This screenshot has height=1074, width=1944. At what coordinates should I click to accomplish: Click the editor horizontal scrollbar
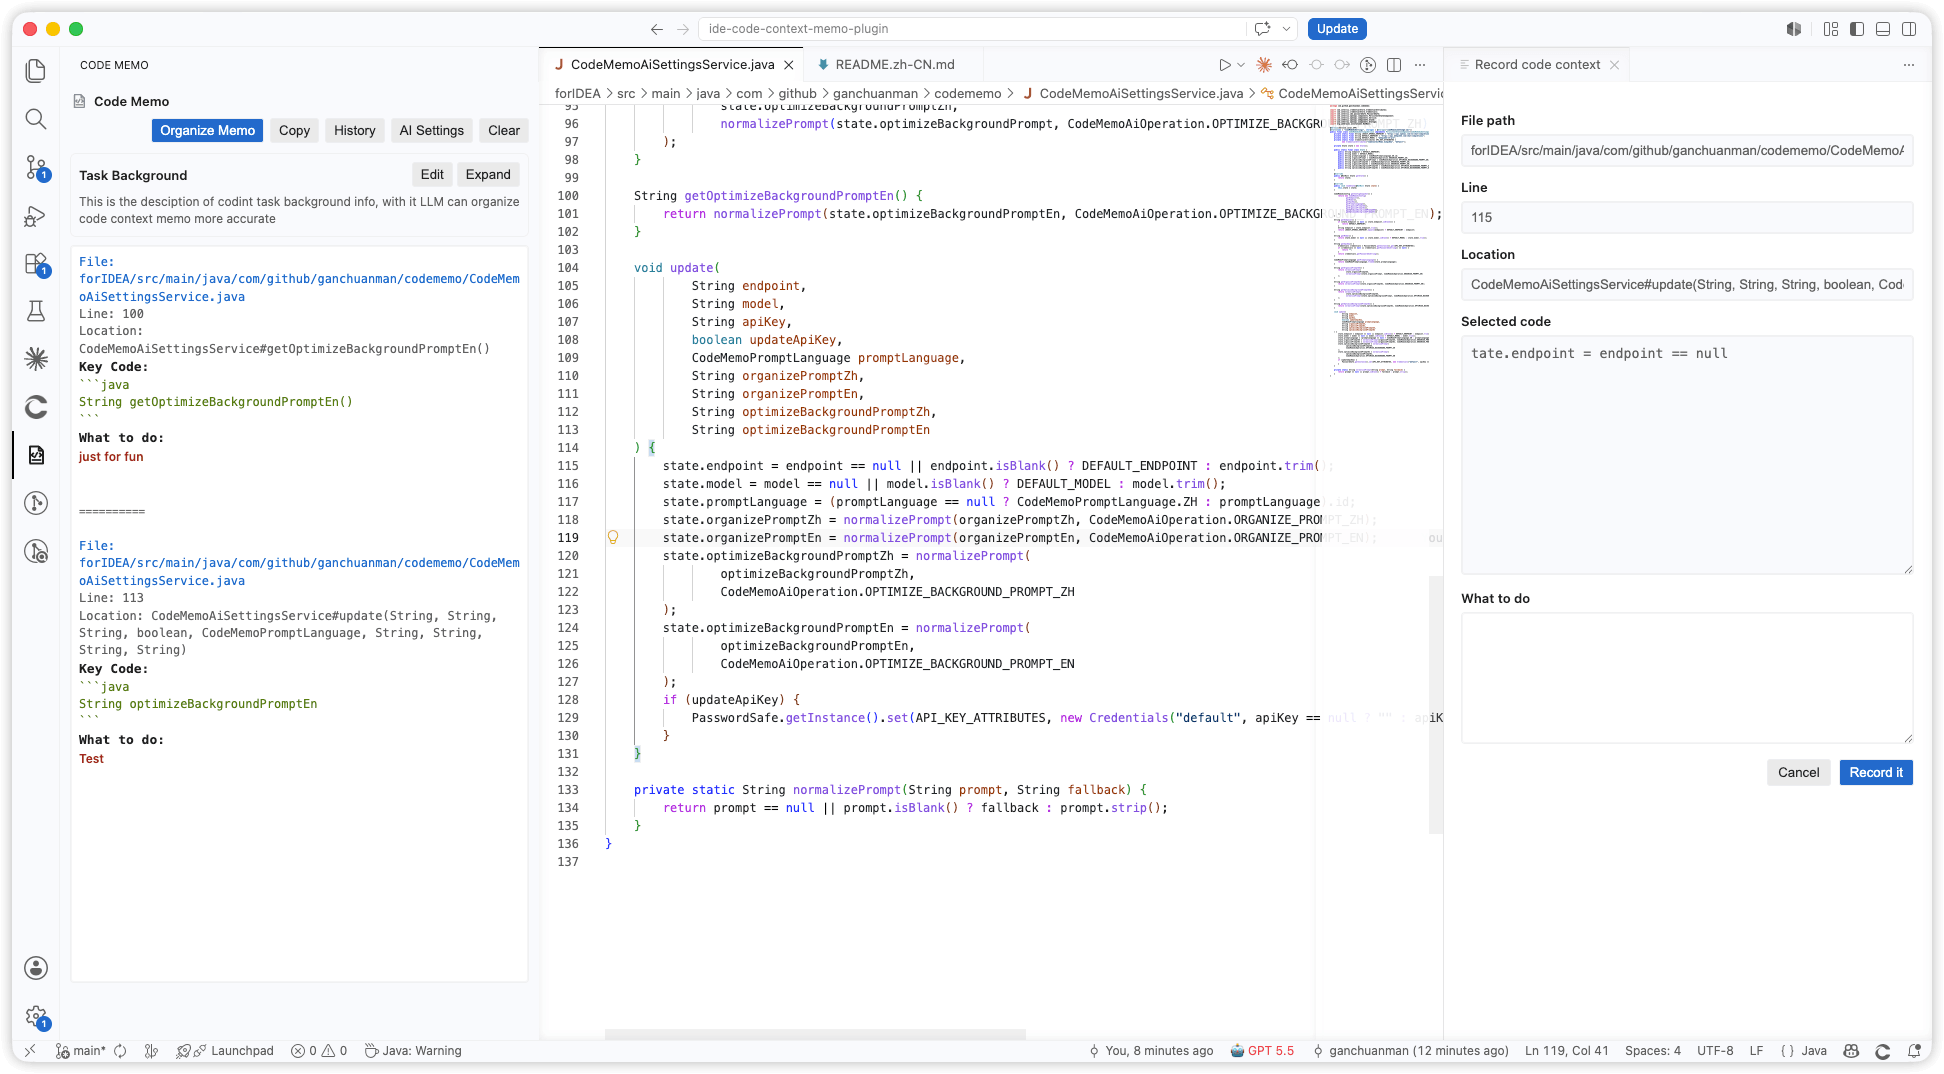(x=815, y=1034)
